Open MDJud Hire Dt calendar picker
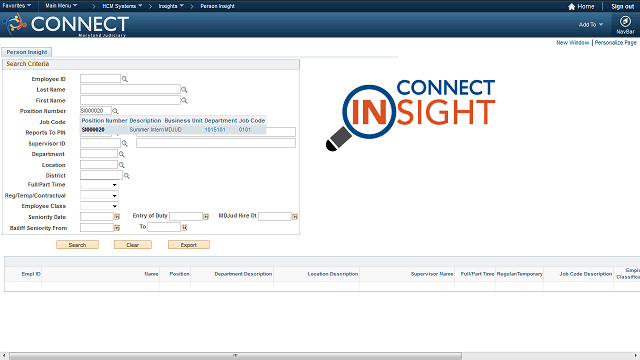Viewport: 640px width, 360px height. pyautogui.click(x=295, y=217)
